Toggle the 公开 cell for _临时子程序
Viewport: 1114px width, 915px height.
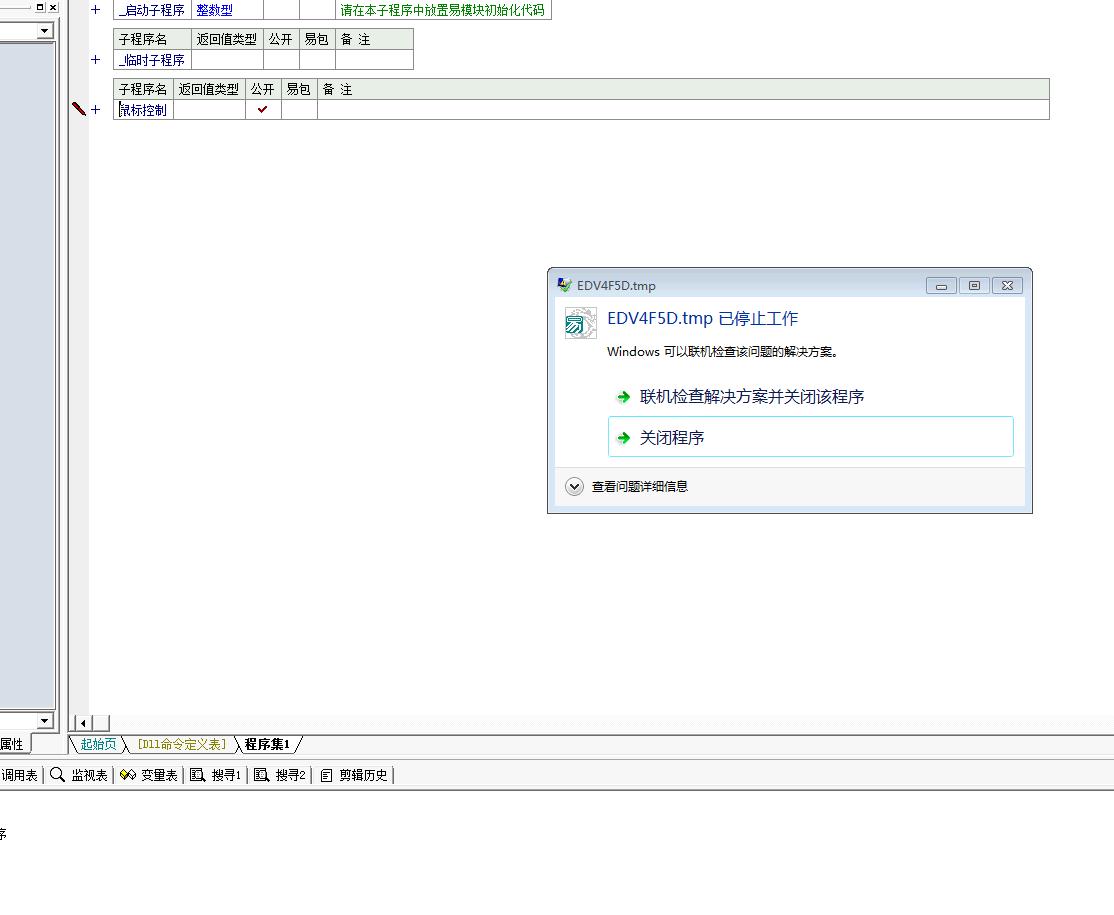coord(280,60)
